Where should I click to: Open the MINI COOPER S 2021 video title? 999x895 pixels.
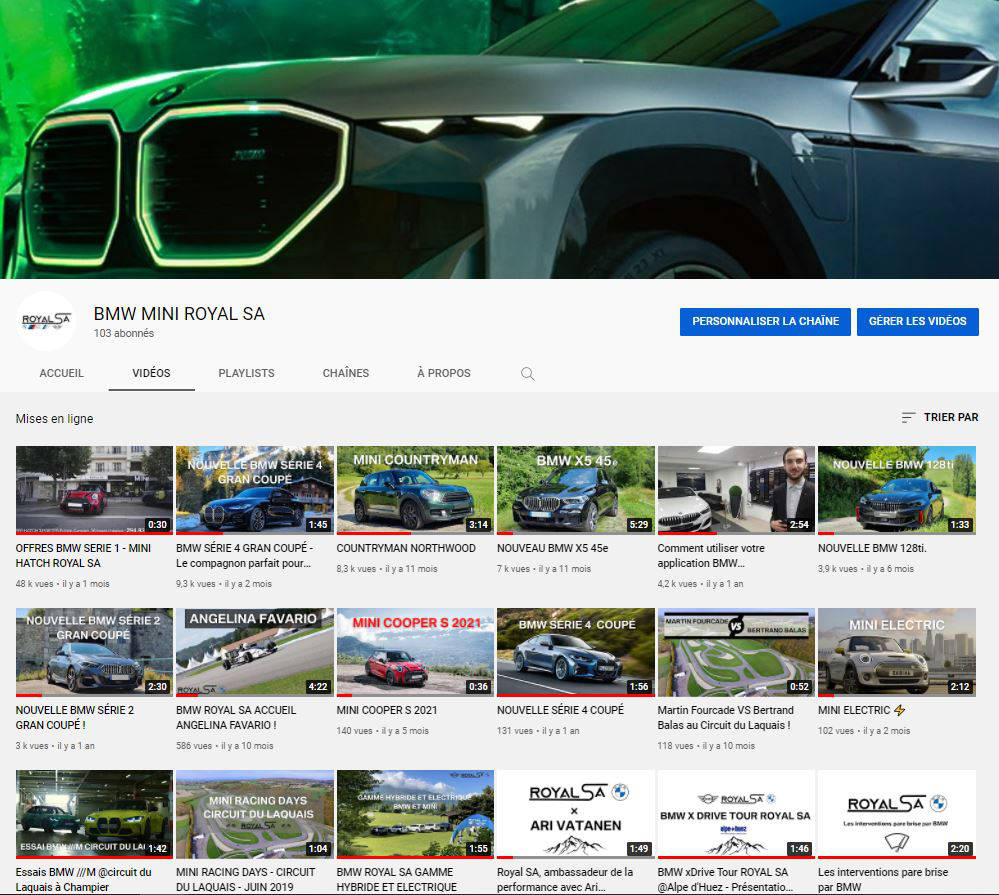(x=387, y=710)
